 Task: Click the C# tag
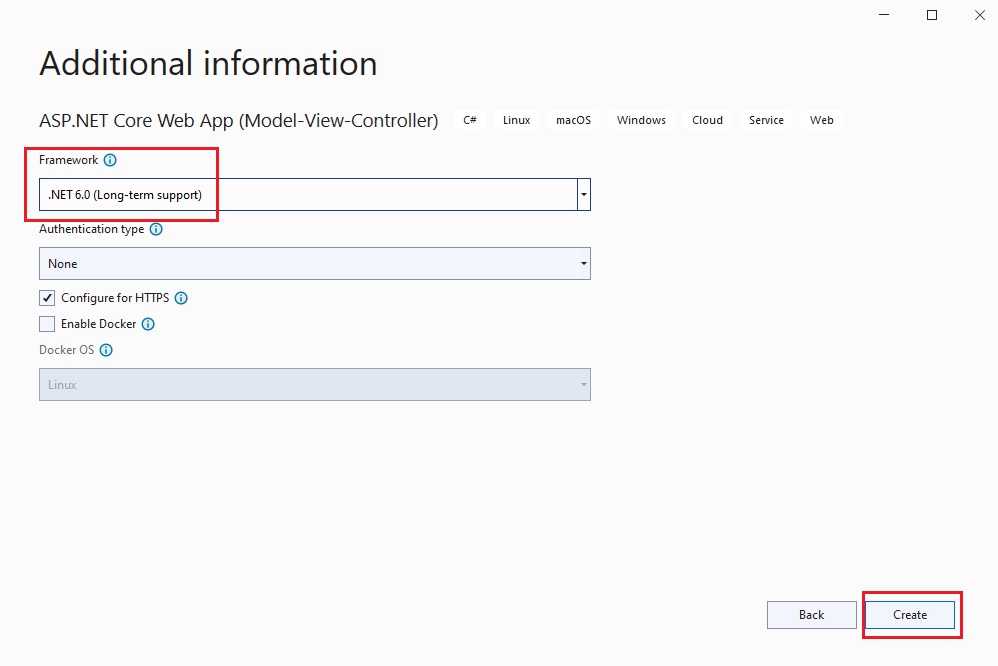click(470, 120)
